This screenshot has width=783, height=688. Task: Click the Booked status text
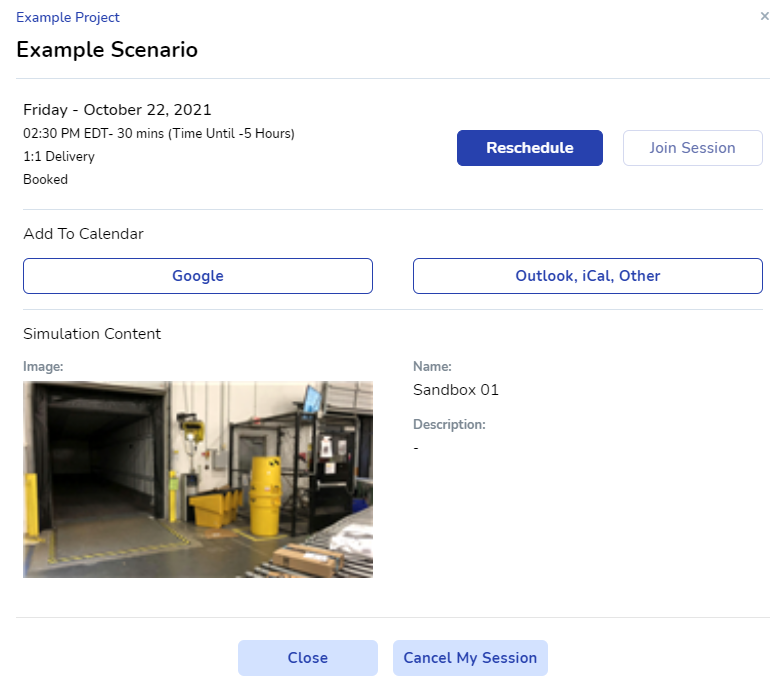pos(46,180)
